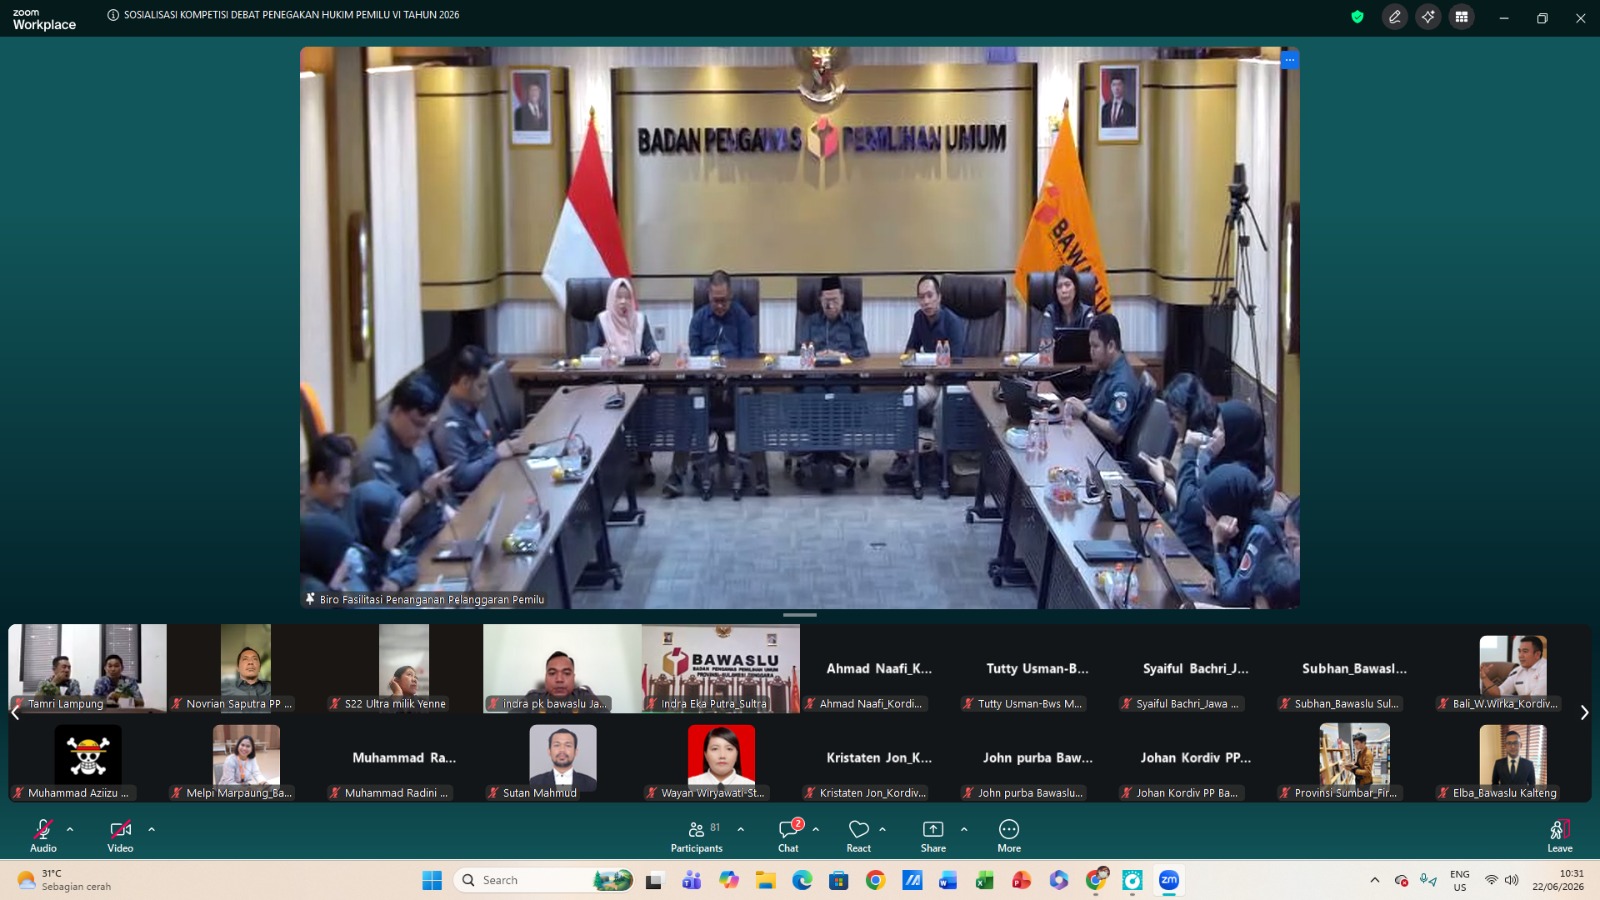Open Word from the taskbar

(948, 880)
